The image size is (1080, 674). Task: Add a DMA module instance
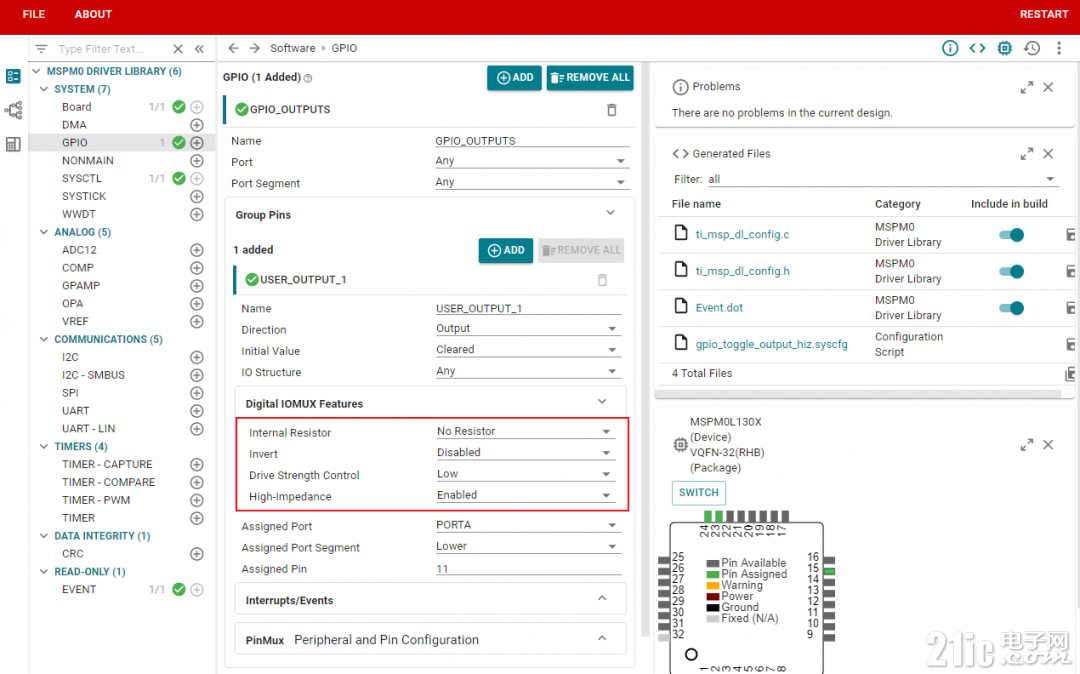(x=197, y=125)
